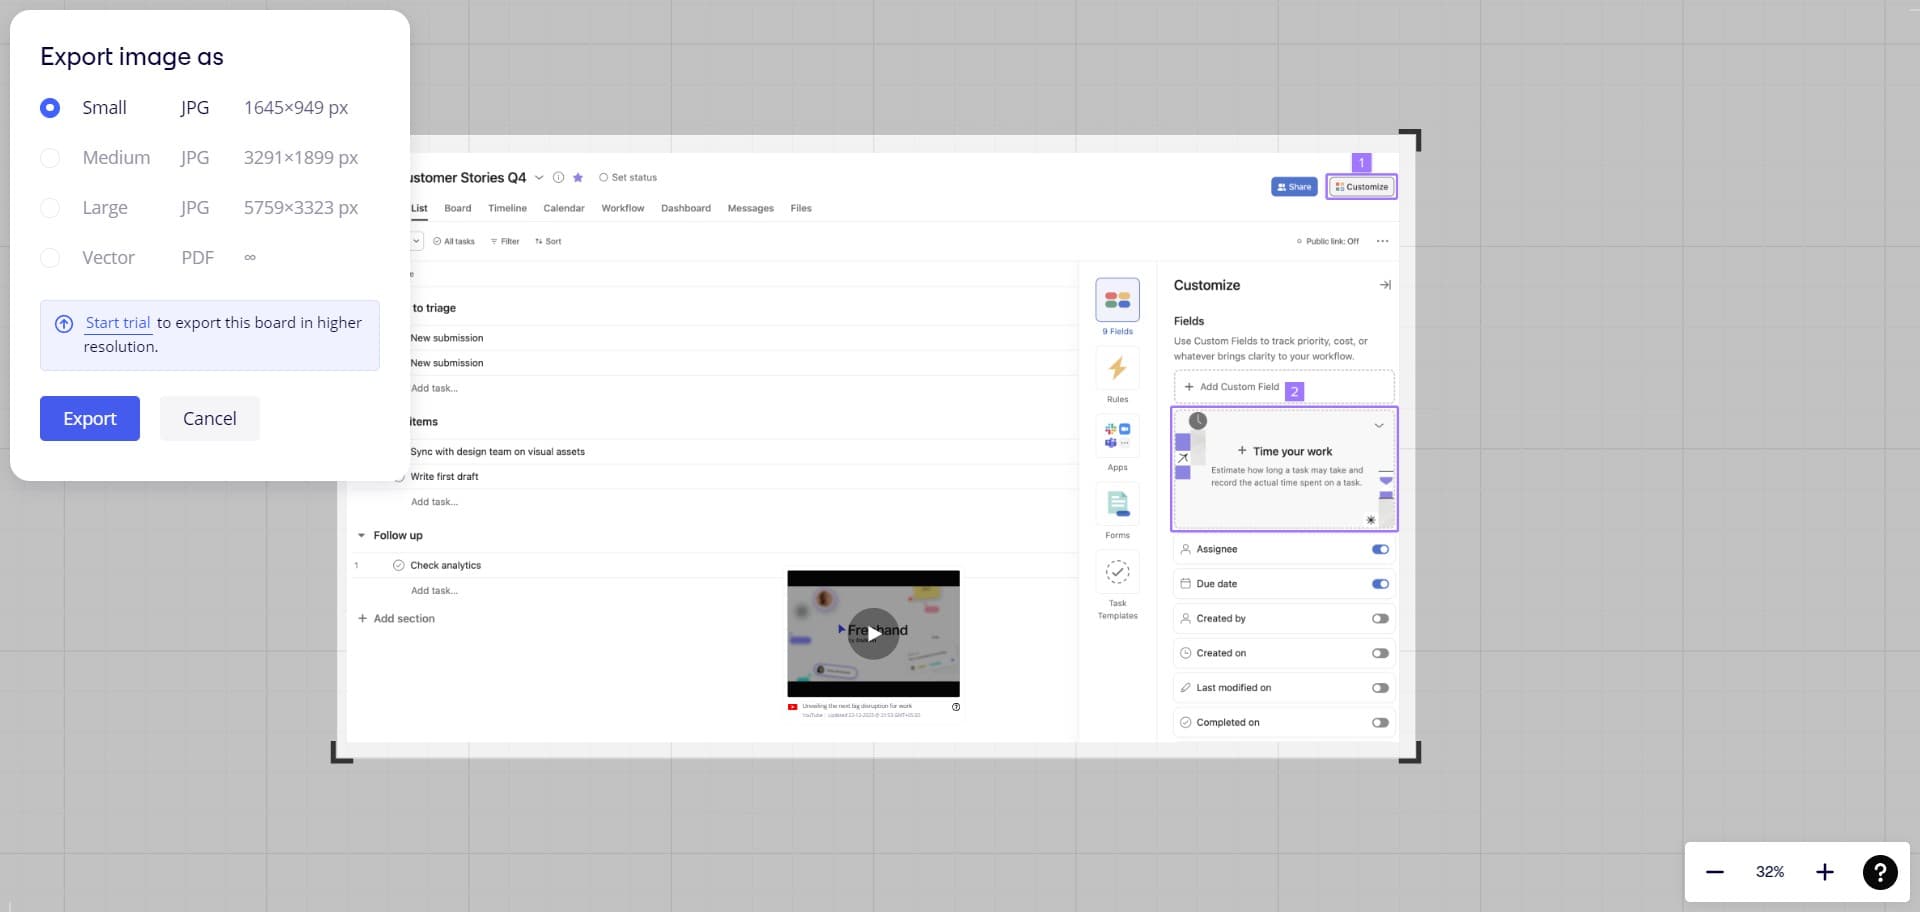This screenshot has width=1920, height=912.
Task: Expand the Customer Stories Q4 title dropdown
Action: point(538,178)
